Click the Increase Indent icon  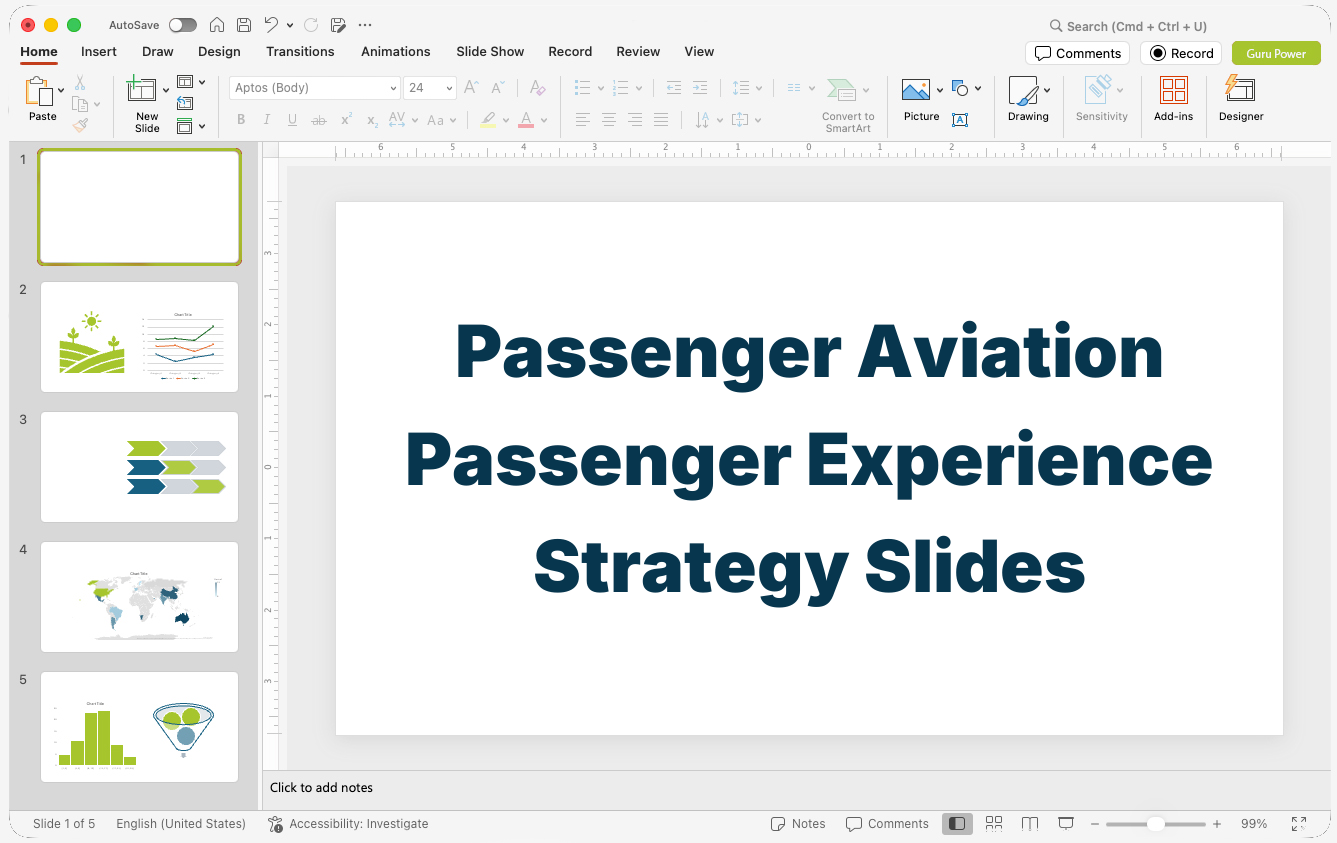pyautogui.click(x=700, y=88)
